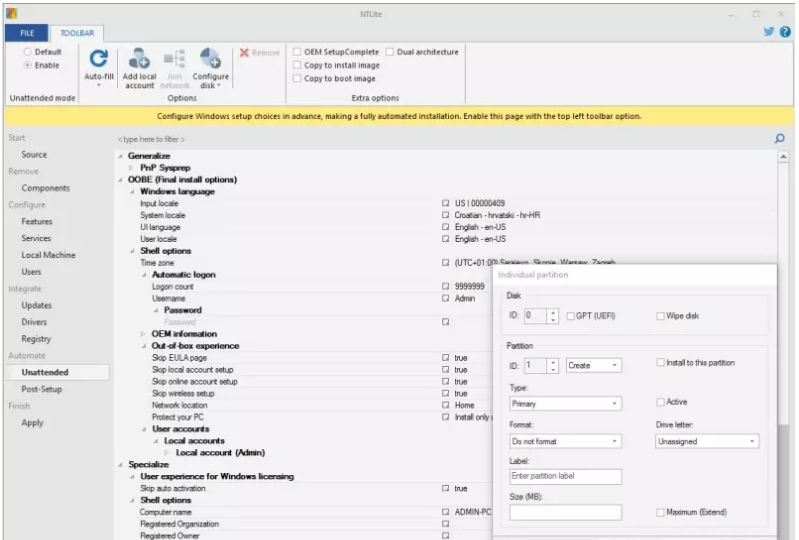This screenshot has width=799, height=540.
Task: Click the Add local account icon
Action: [x=139, y=59]
